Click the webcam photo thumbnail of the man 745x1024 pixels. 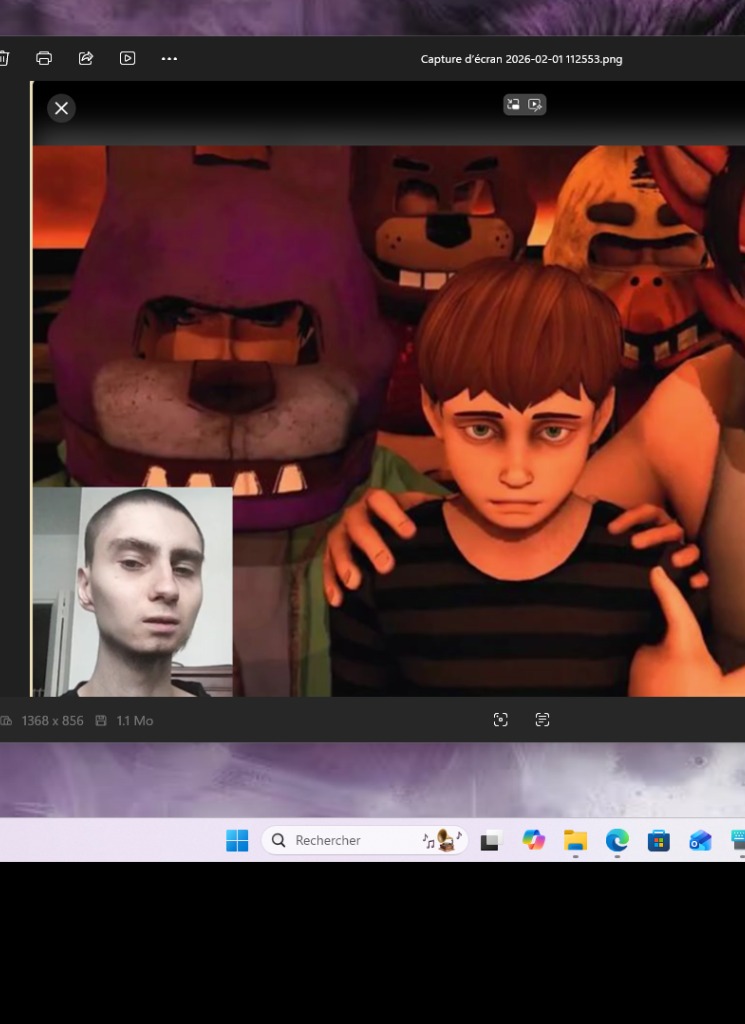point(133,592)
